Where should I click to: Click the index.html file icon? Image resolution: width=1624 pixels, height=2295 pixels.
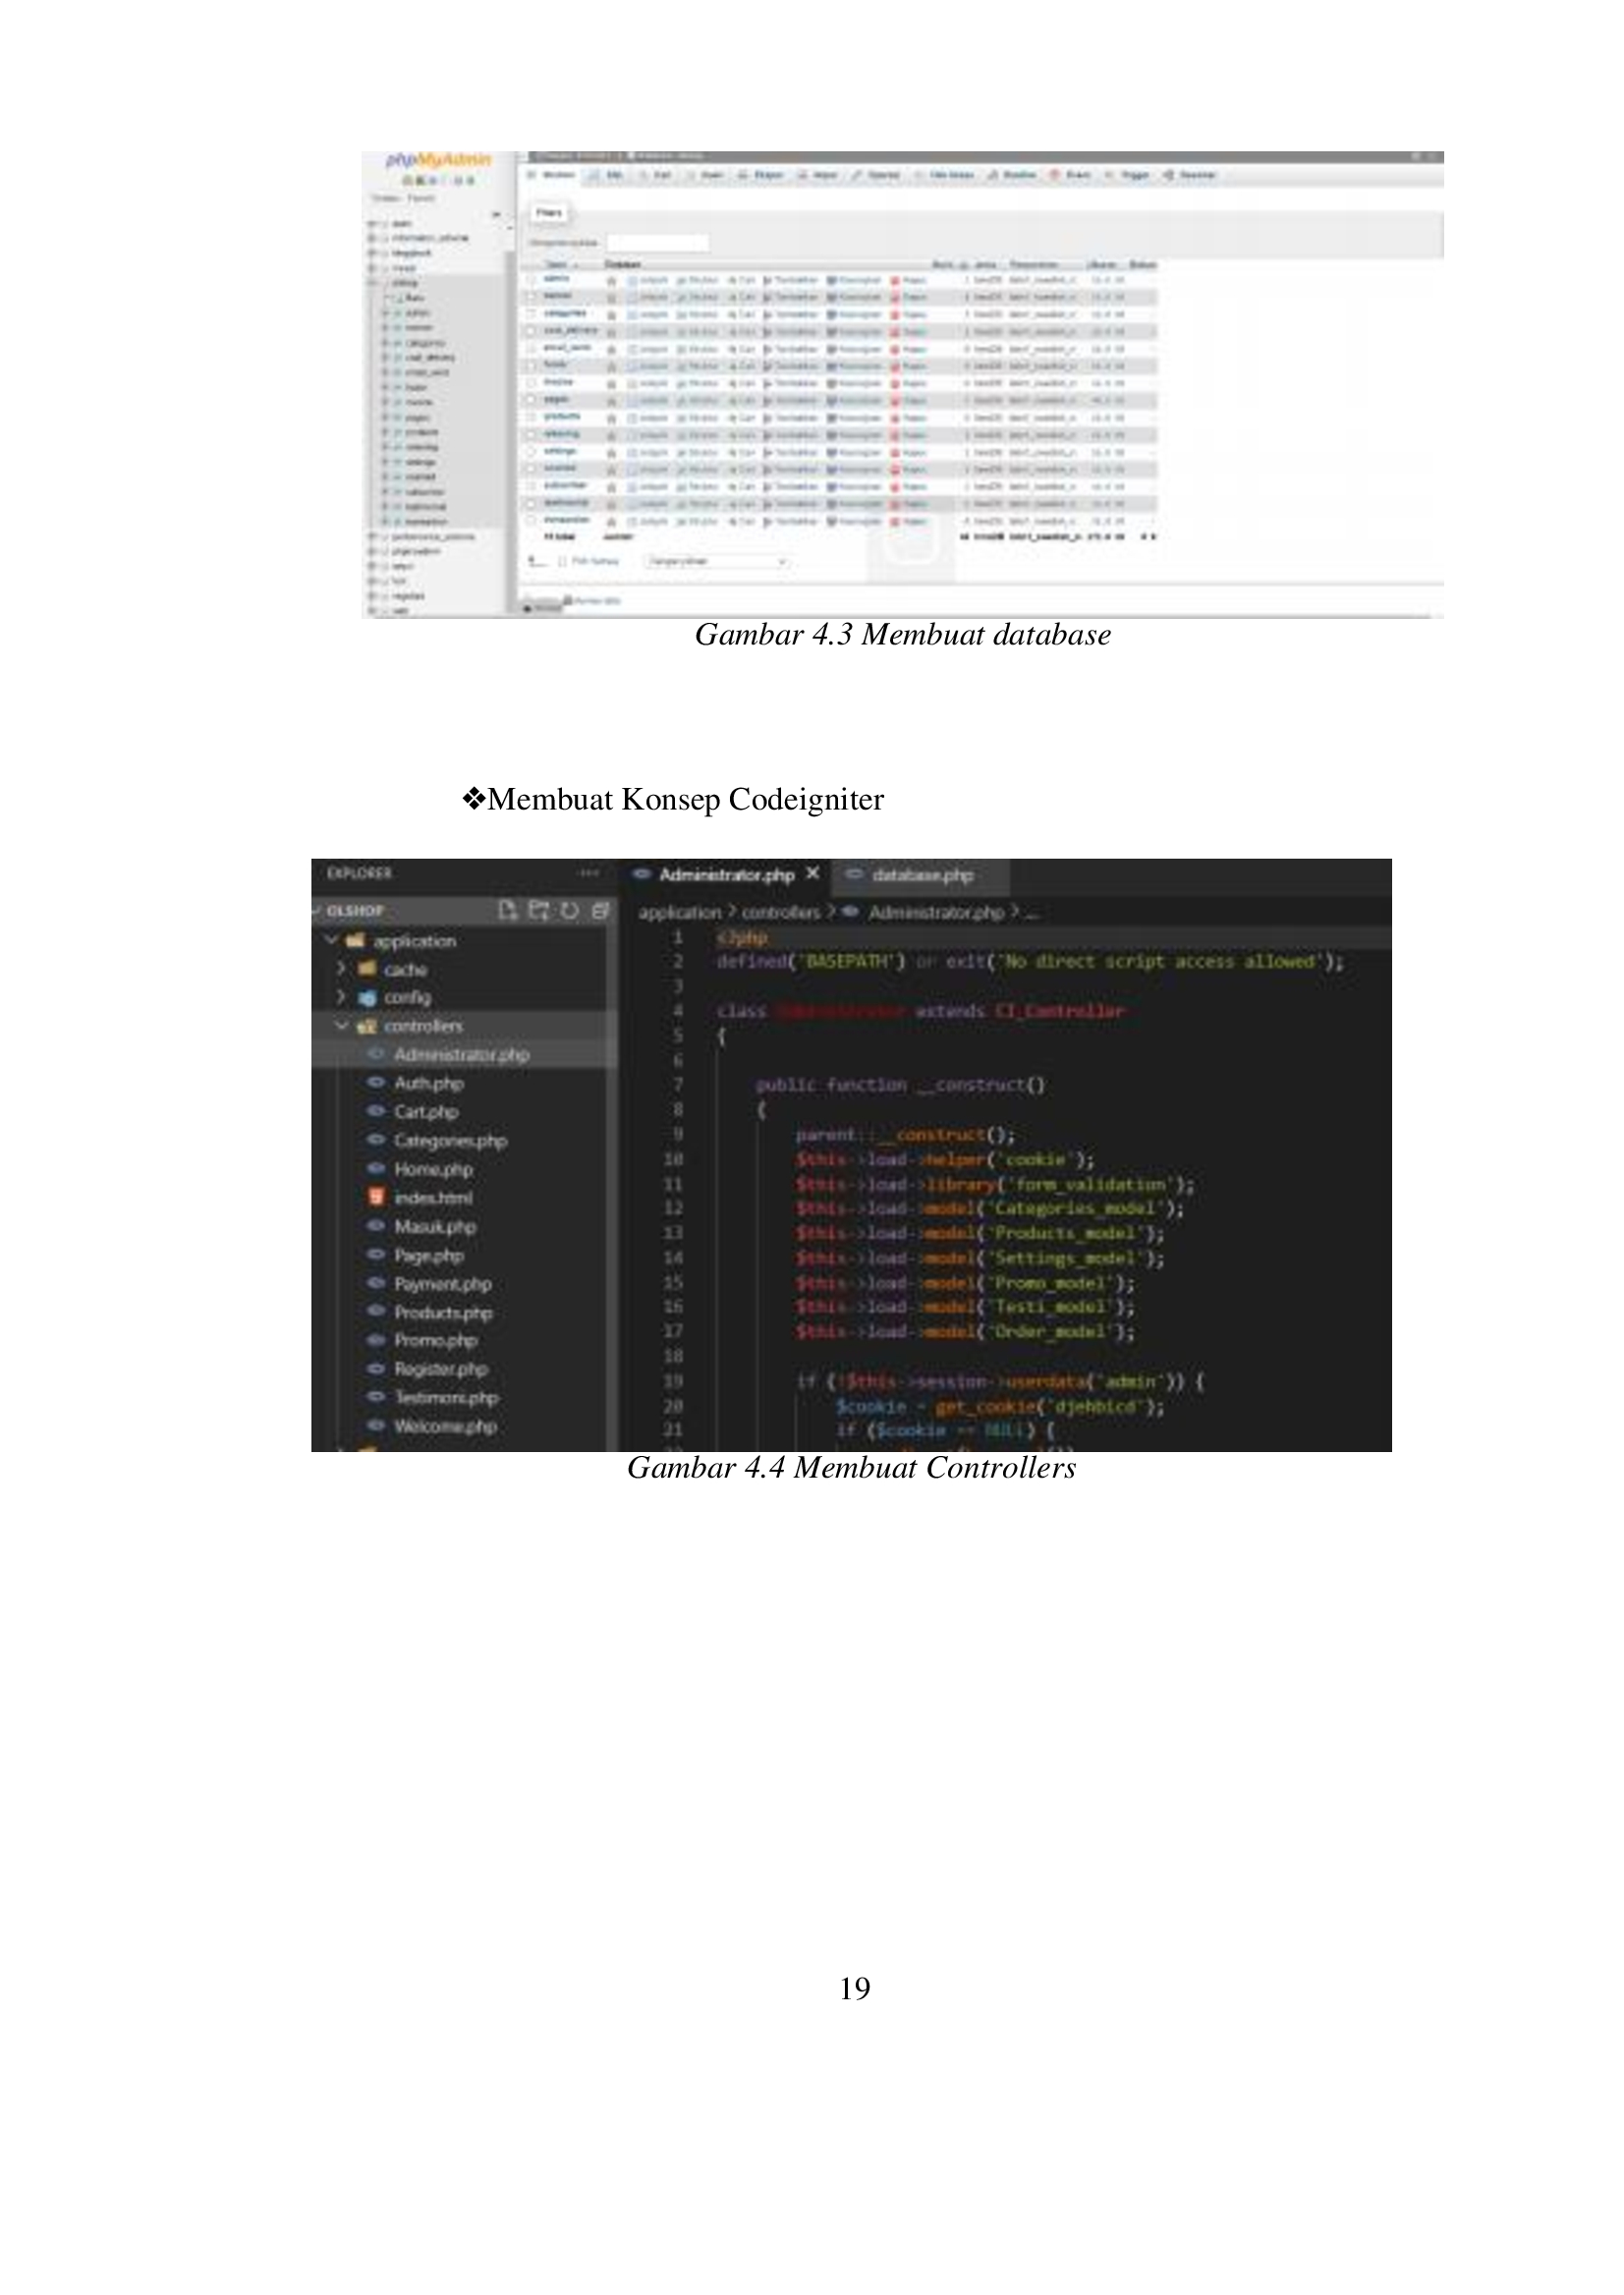377,1197
